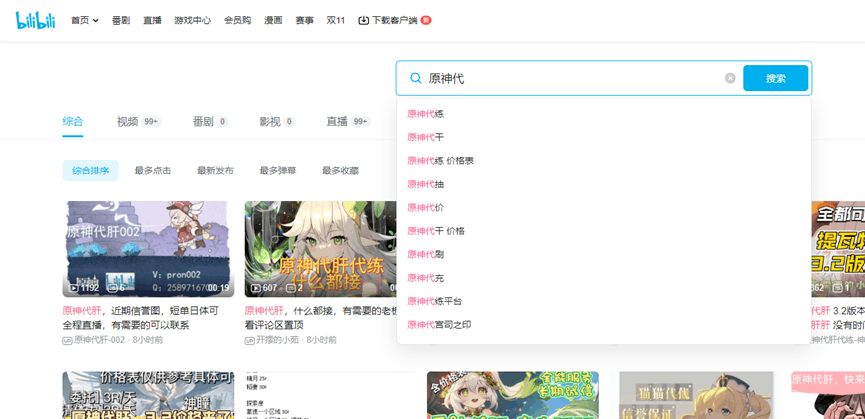Click the blue 搜索 button
Image resolution: width=865 pixels, height=419 pixels.
(776, 78)
